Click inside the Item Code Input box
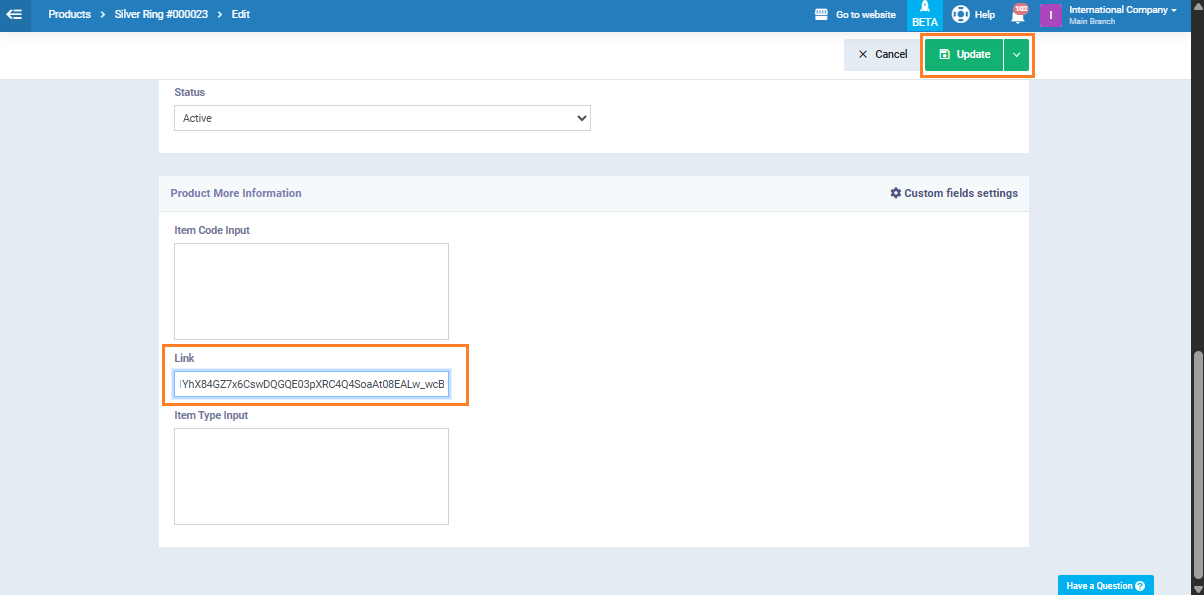This screenshot has width=1204, height=595. pyautogui.click(x=311, y=291)
